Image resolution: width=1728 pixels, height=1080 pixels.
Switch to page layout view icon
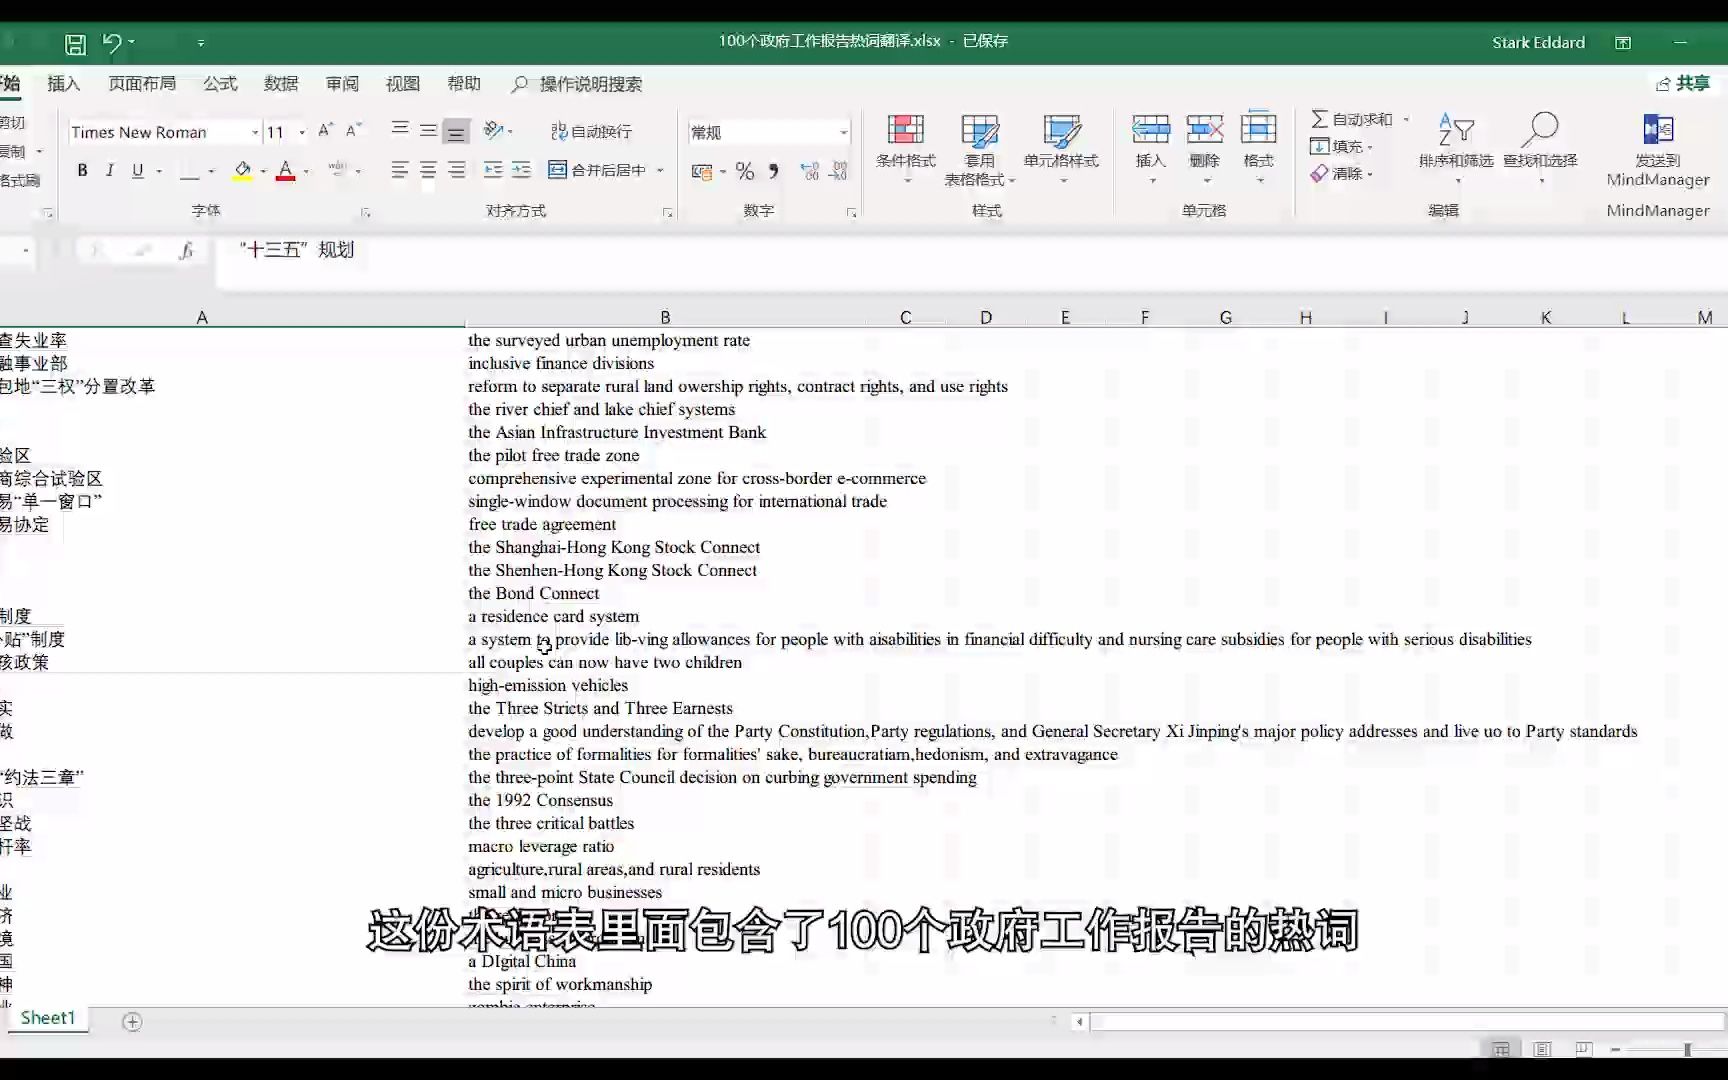1542,1049
